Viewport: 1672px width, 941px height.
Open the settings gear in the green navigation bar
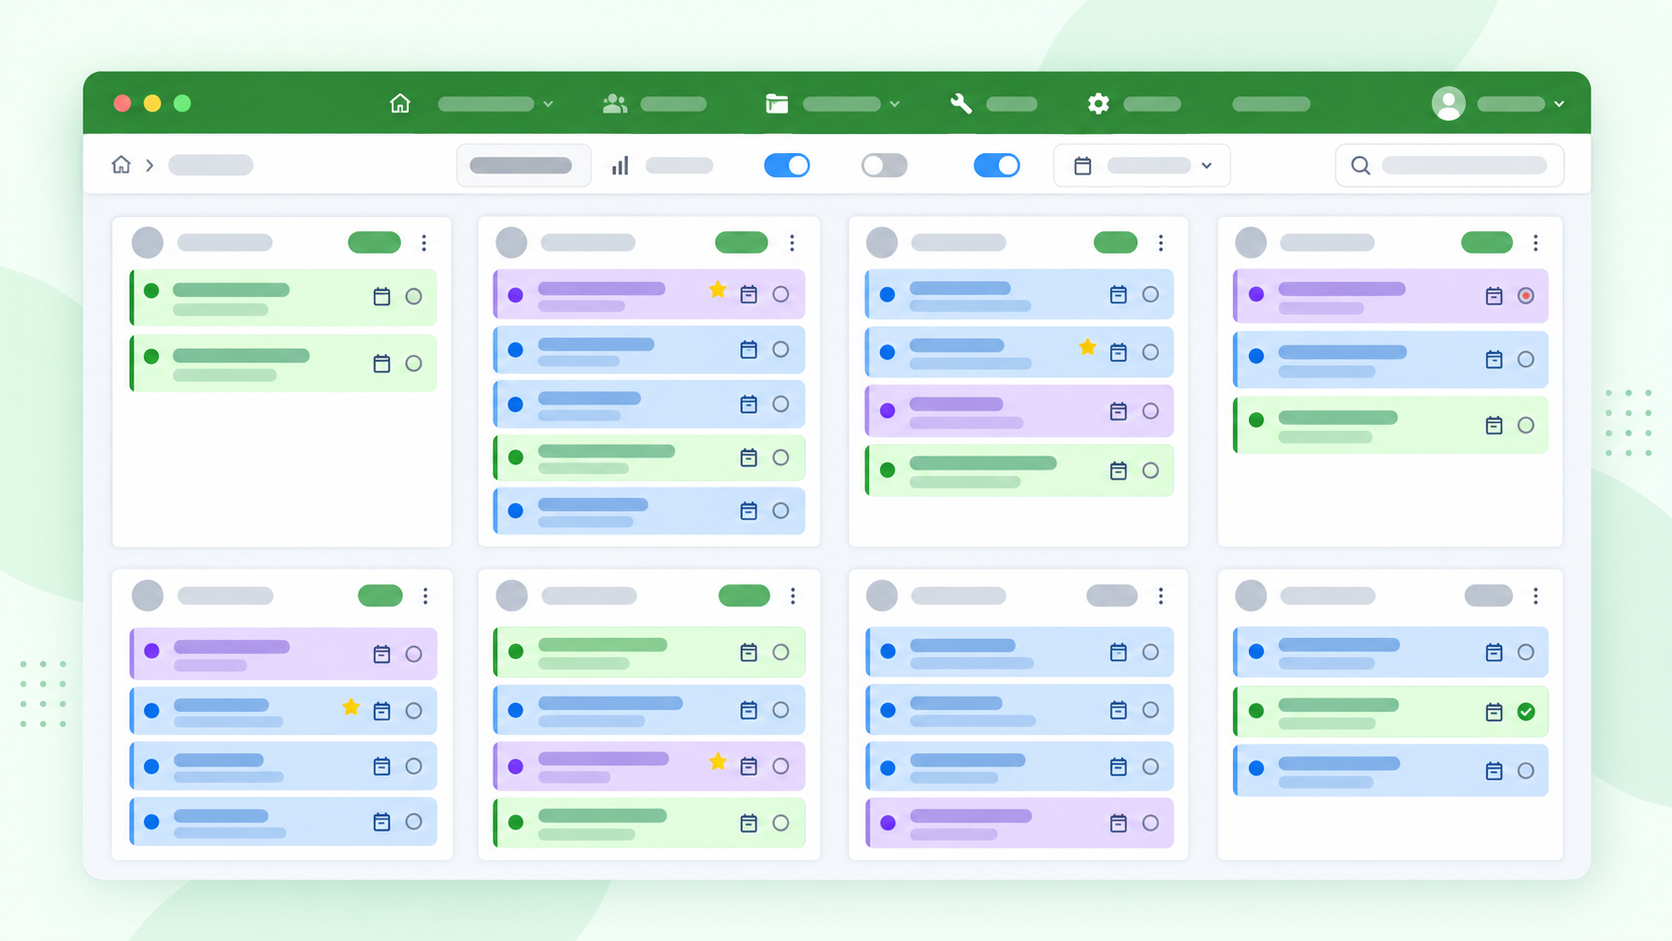pos(1098,103)
